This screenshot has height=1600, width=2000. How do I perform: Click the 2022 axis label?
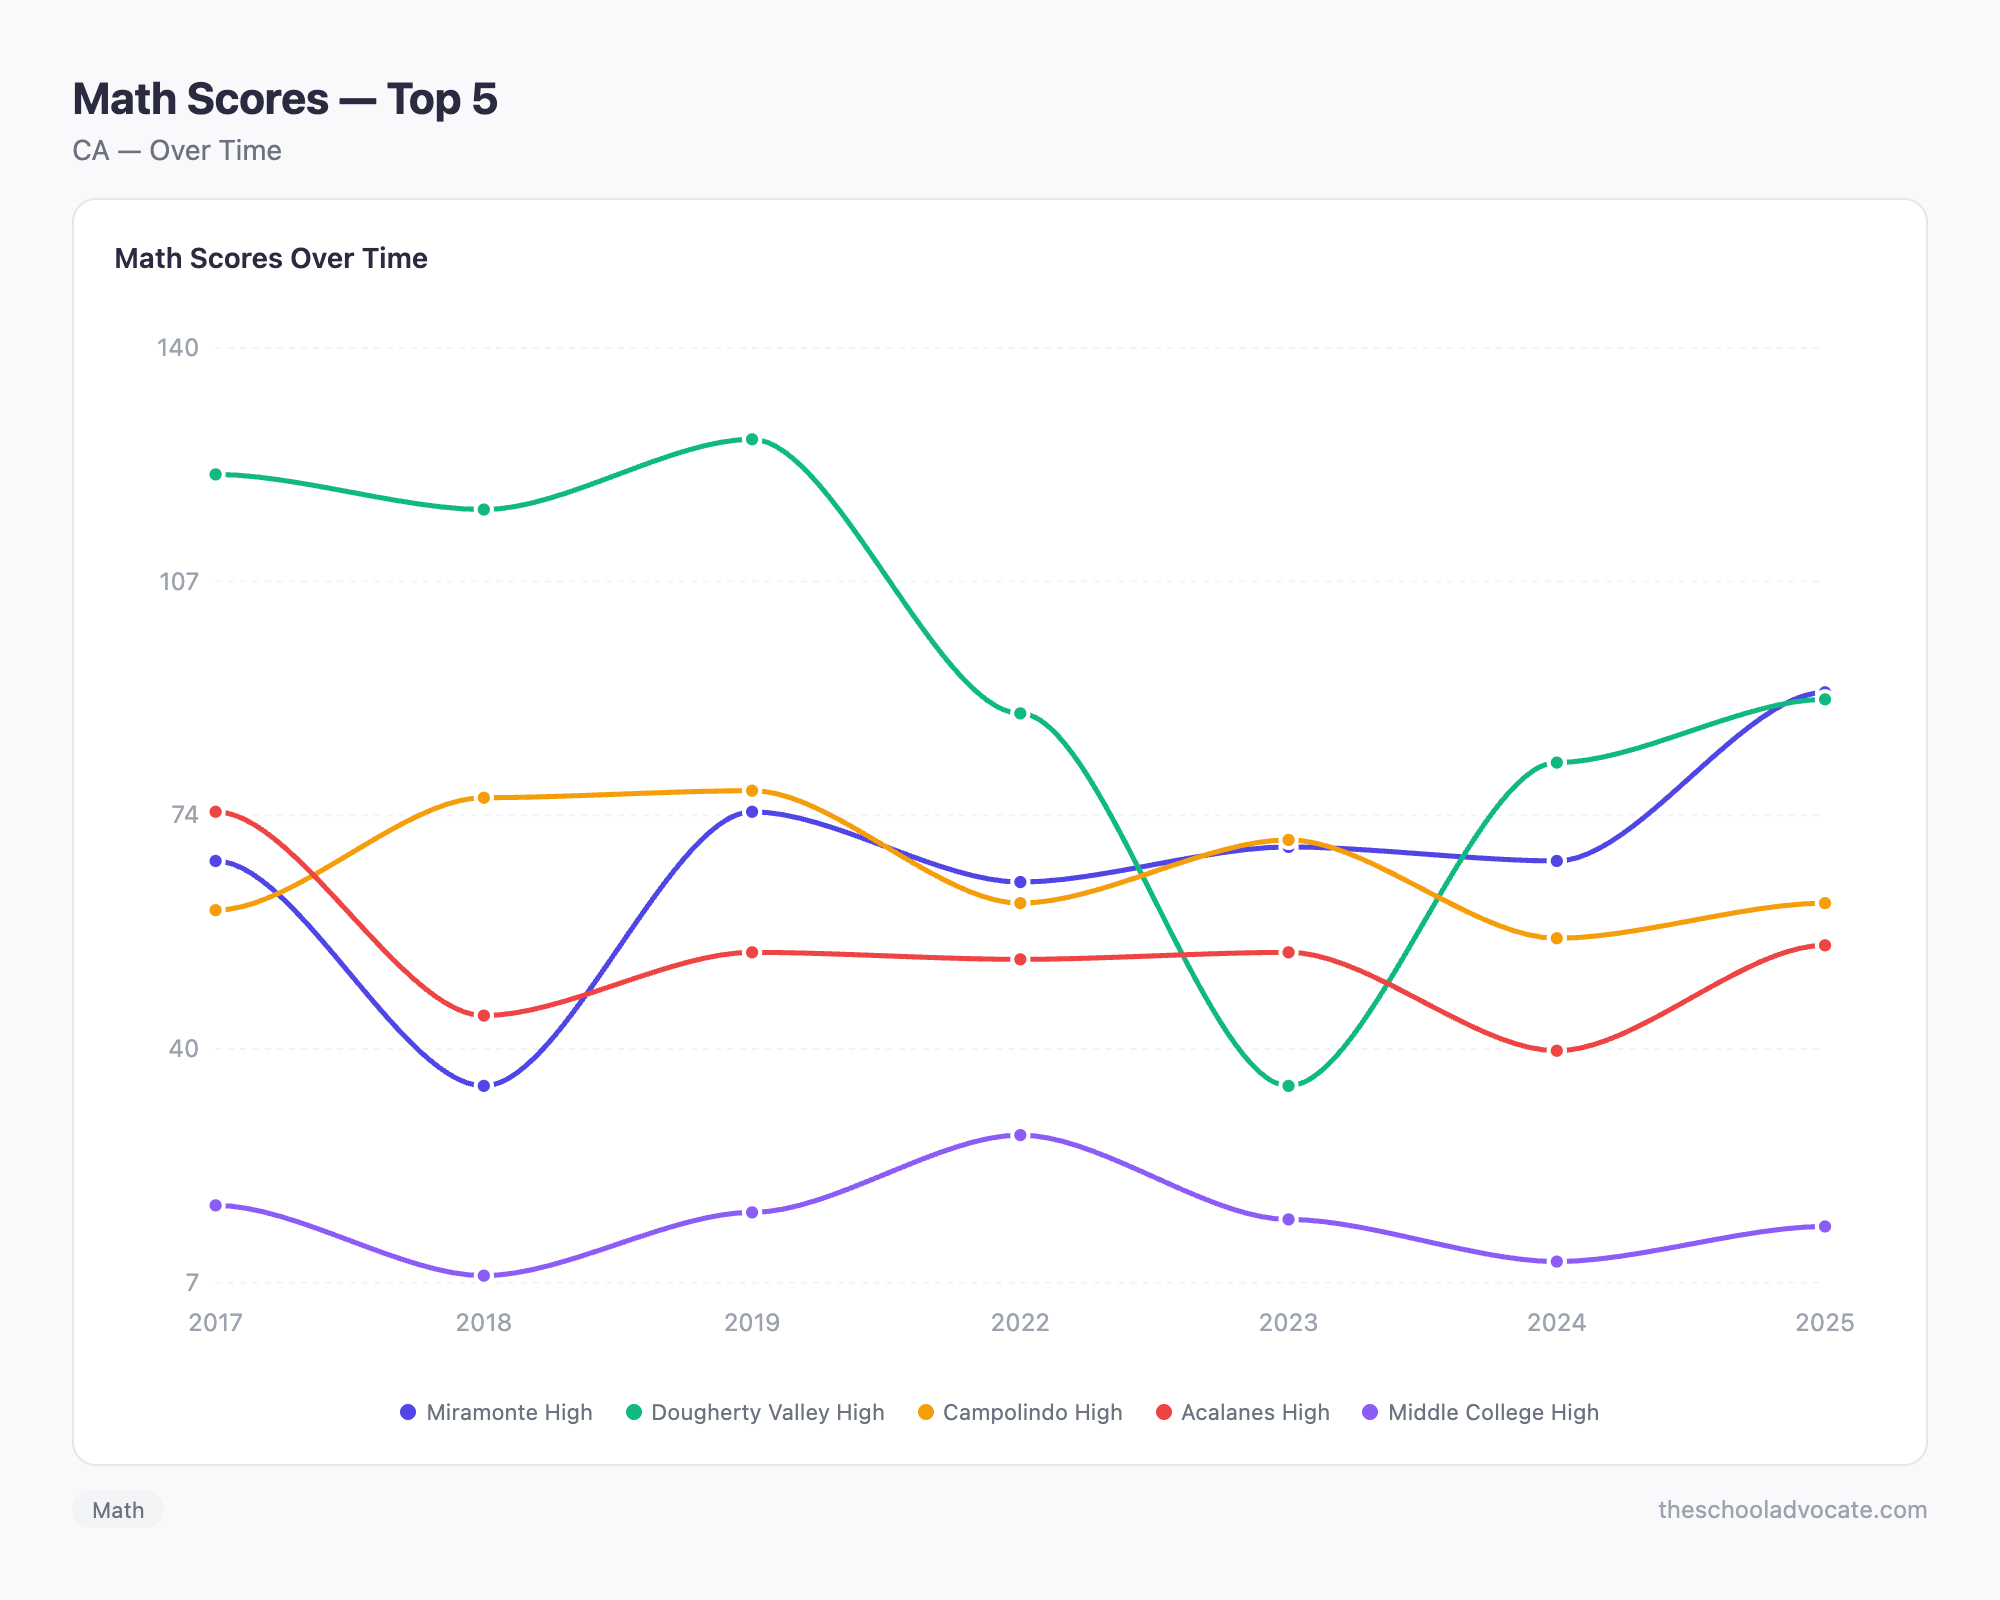tap(1020, 1323)
